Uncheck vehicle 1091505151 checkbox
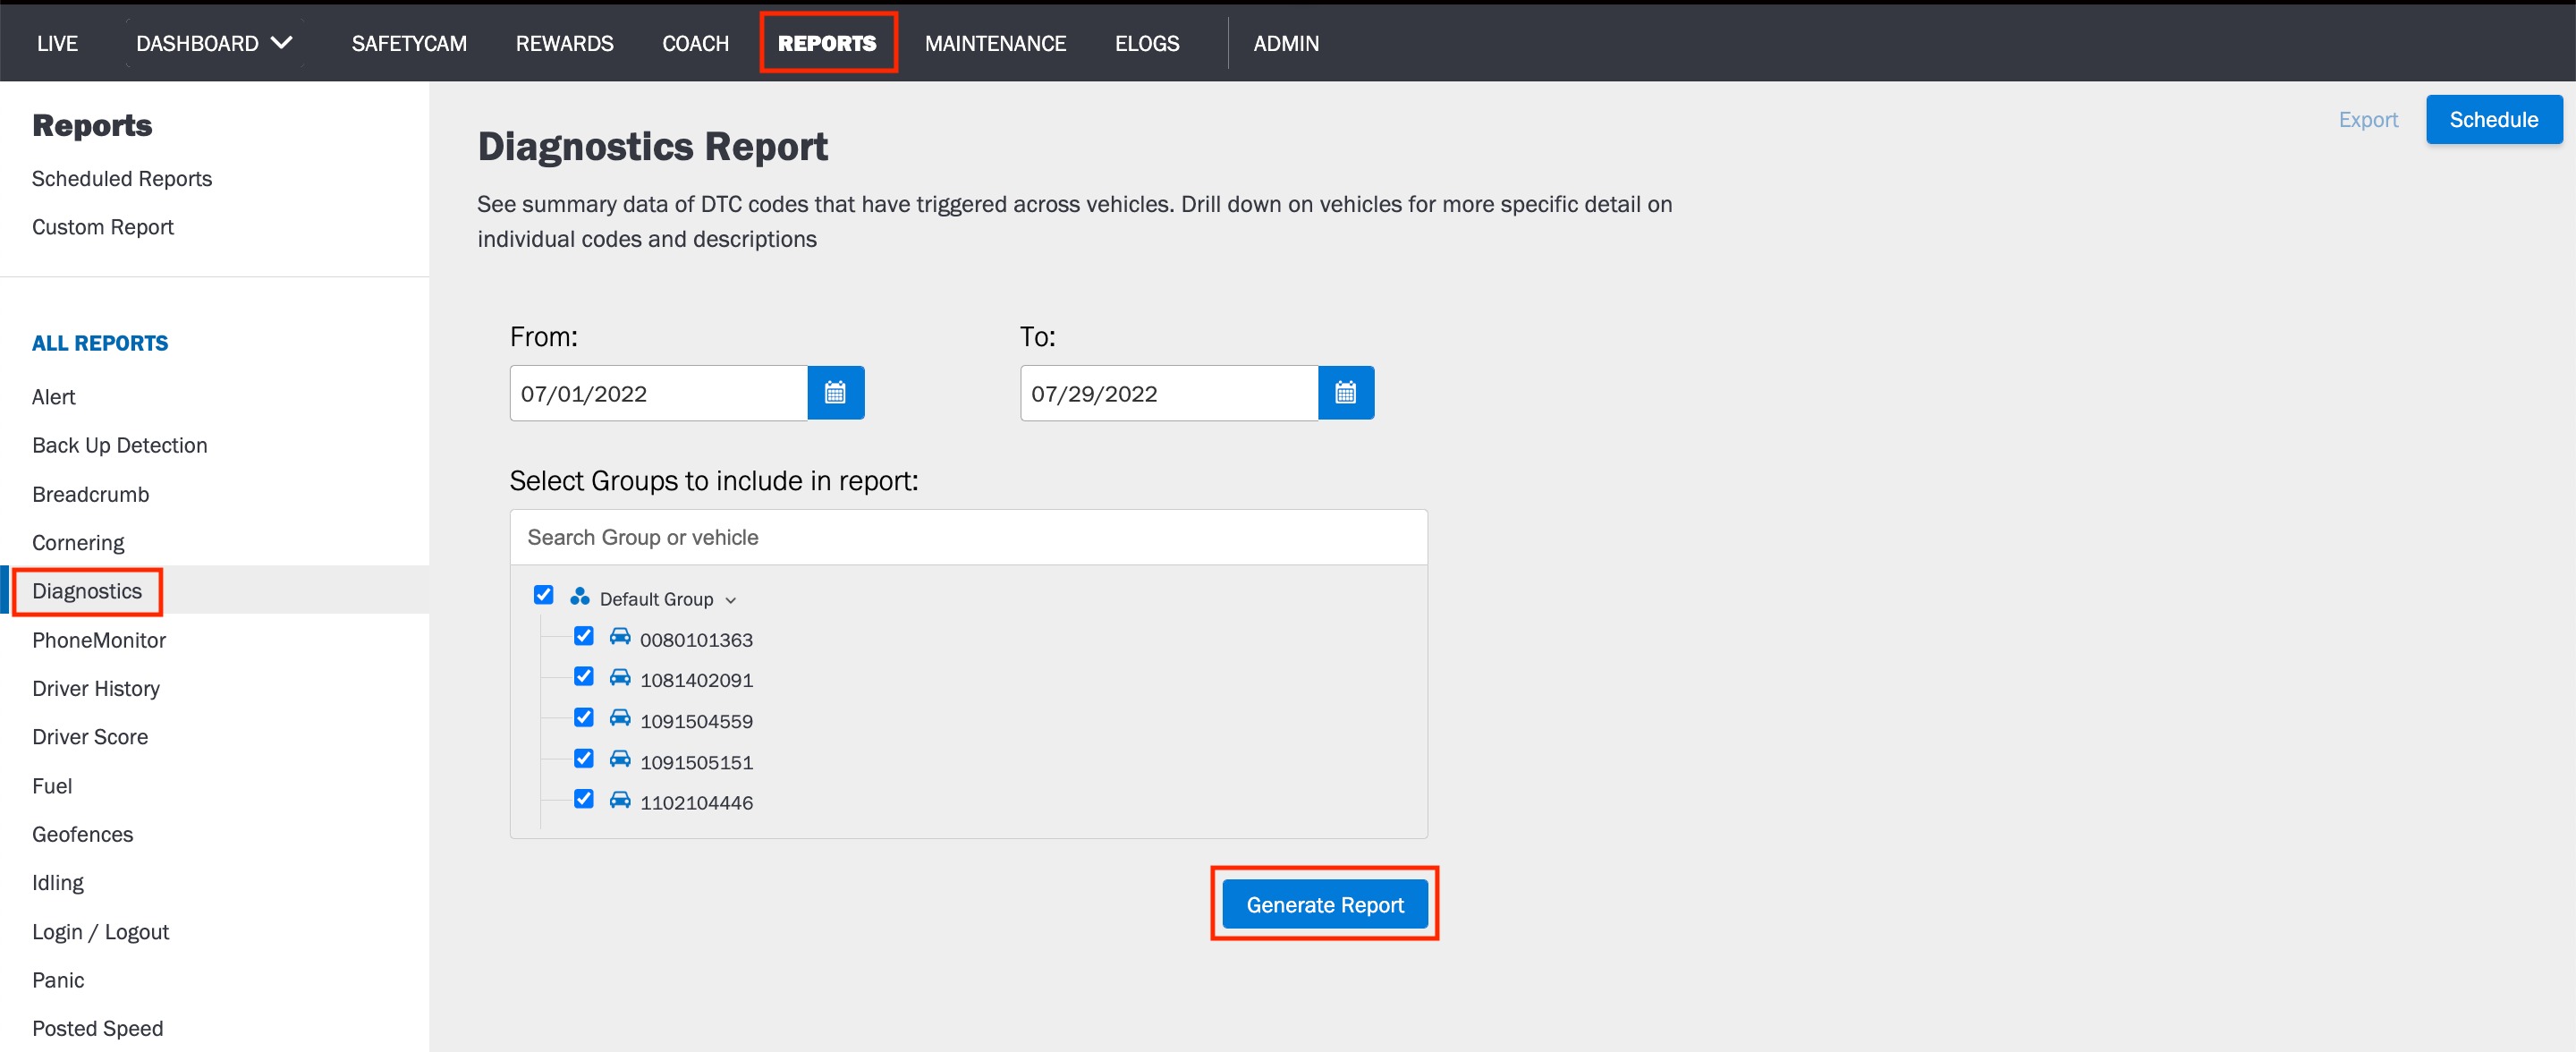The height and width of the screenshot is (1052, 2576). pos(584,759)
